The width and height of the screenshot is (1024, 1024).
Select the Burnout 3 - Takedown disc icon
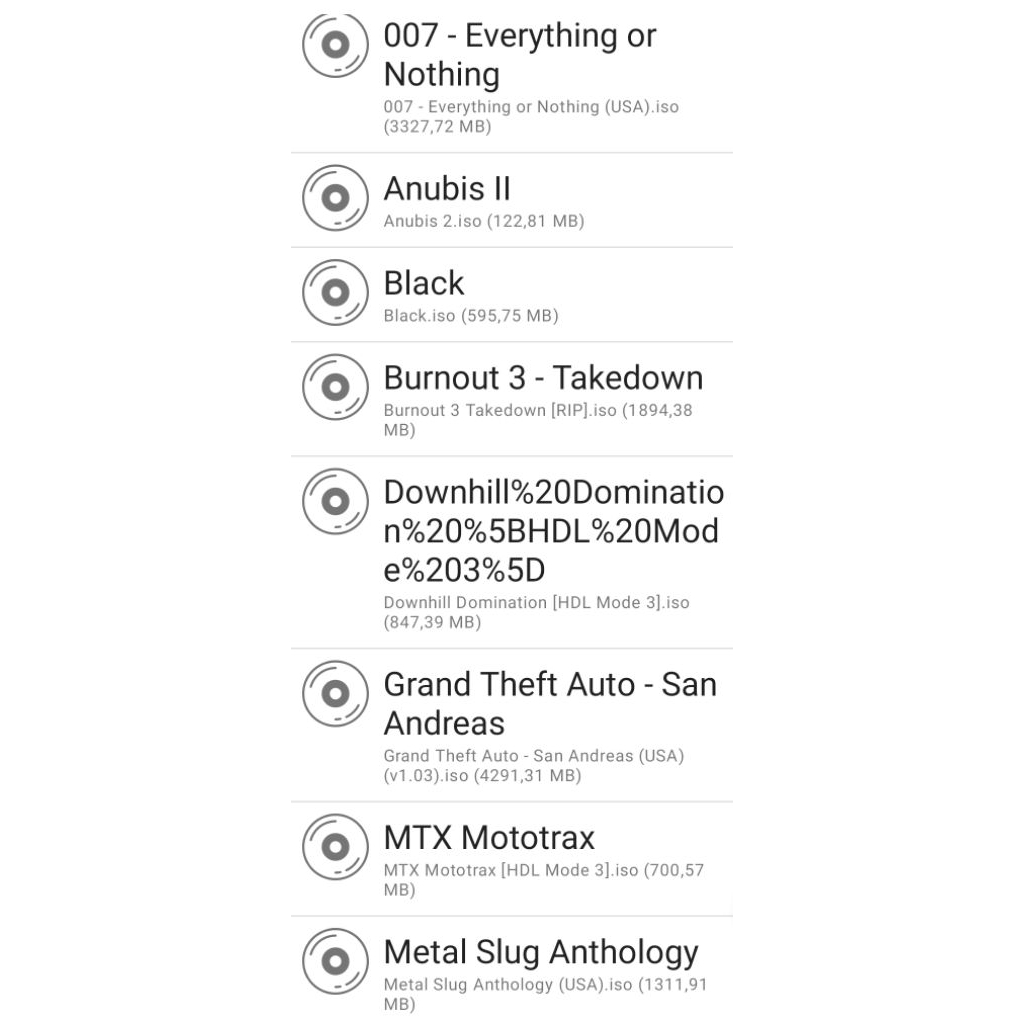(x=334, y=388)
